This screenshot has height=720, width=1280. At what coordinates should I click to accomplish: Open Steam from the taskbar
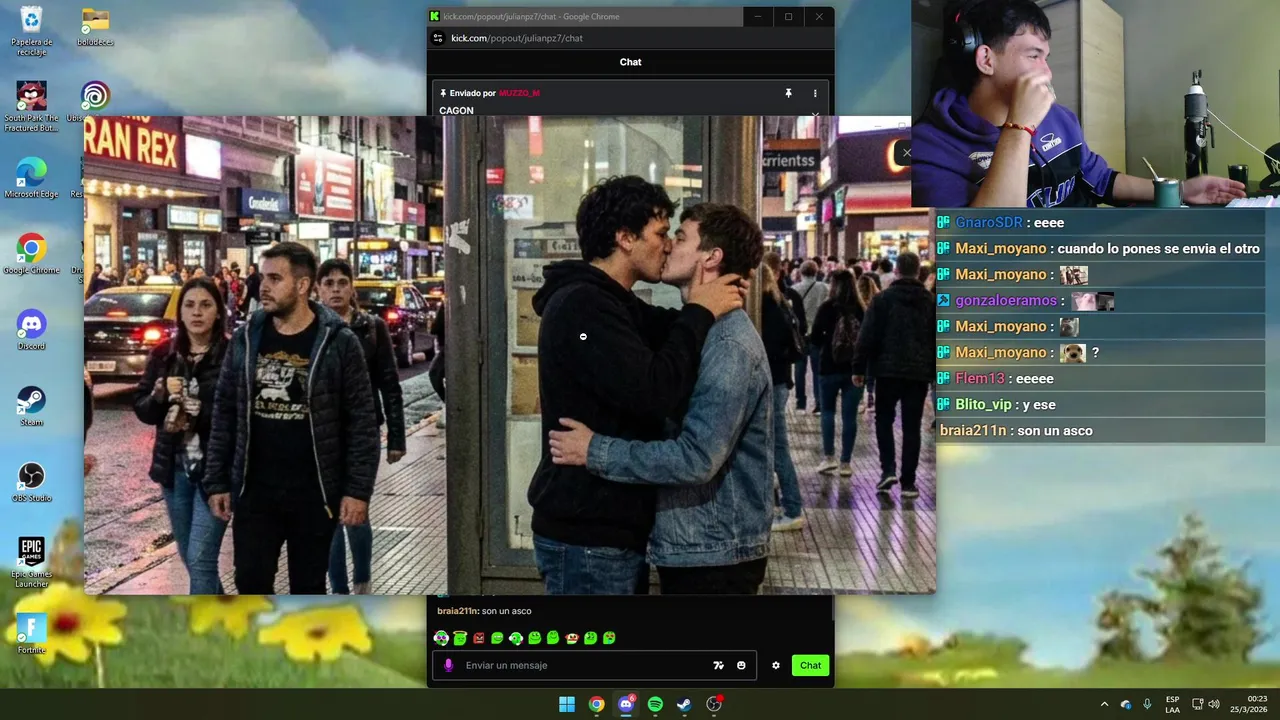click(684, 704)
